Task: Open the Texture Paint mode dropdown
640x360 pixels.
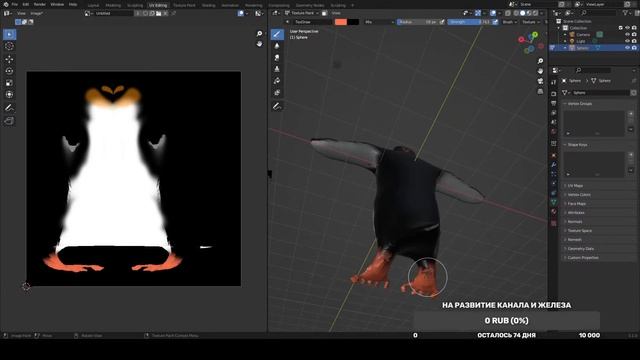Action: [x=302, y=13]
